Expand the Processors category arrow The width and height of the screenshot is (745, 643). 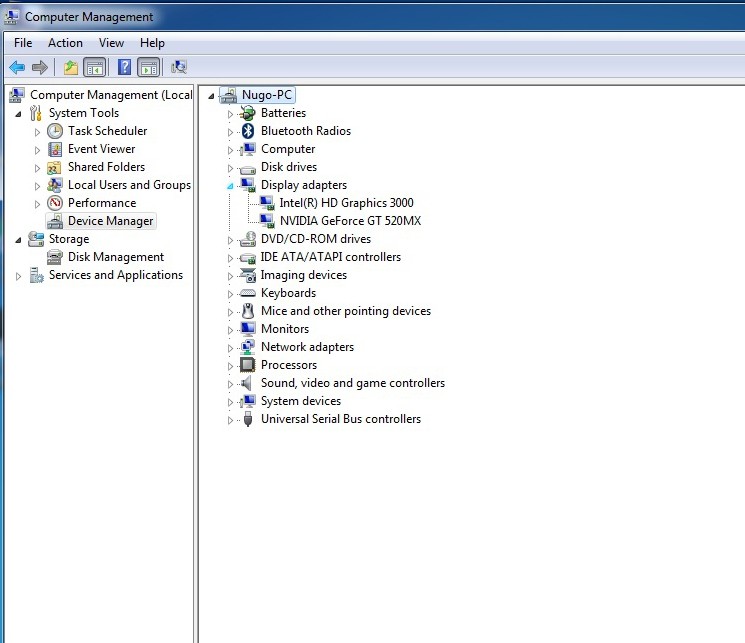coord(230,366)
